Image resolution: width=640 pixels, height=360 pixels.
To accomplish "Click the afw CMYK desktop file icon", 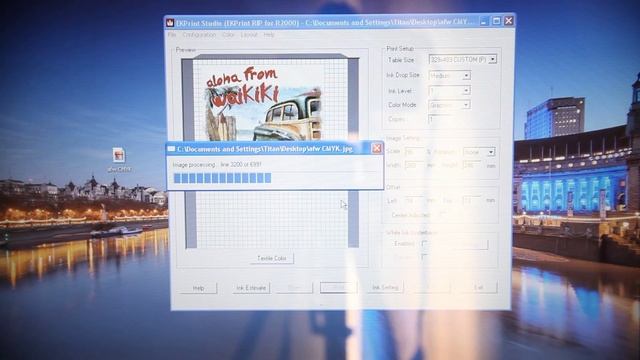I will (x=119, y=156).
